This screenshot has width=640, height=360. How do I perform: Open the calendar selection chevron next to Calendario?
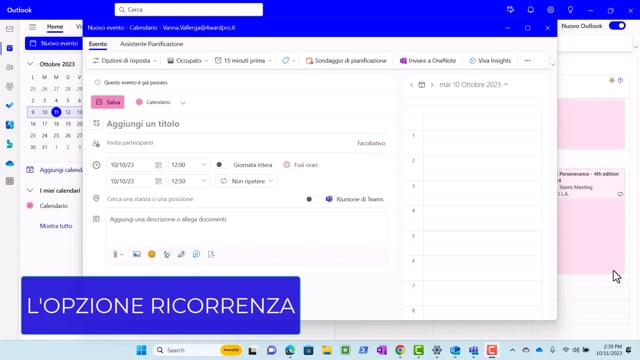pyautogui.click(x=183, y=102)
